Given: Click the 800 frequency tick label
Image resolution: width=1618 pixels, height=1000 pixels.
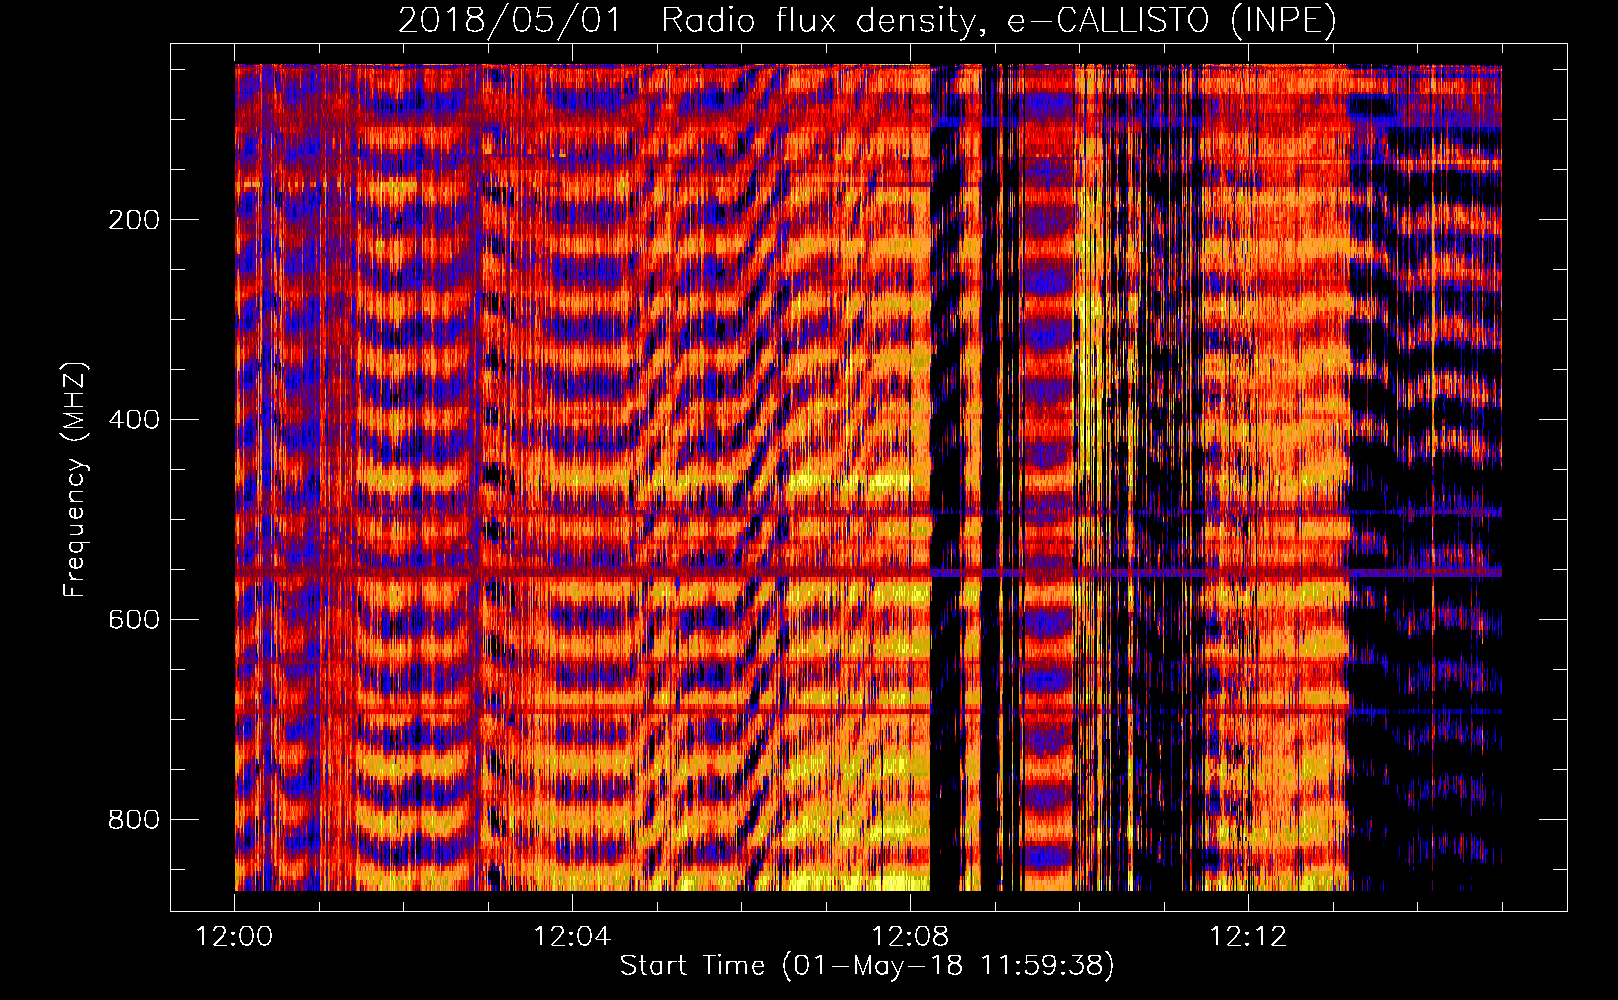Looking at the screenshot, I should point(134,820).
